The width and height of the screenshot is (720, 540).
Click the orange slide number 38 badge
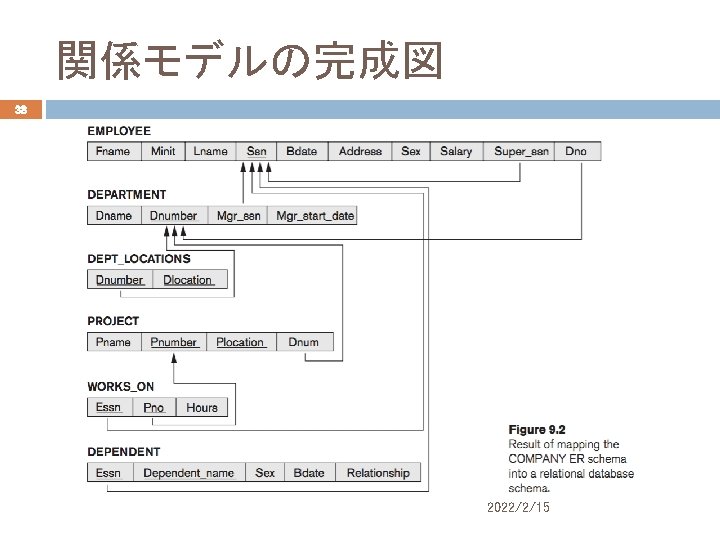21,110
